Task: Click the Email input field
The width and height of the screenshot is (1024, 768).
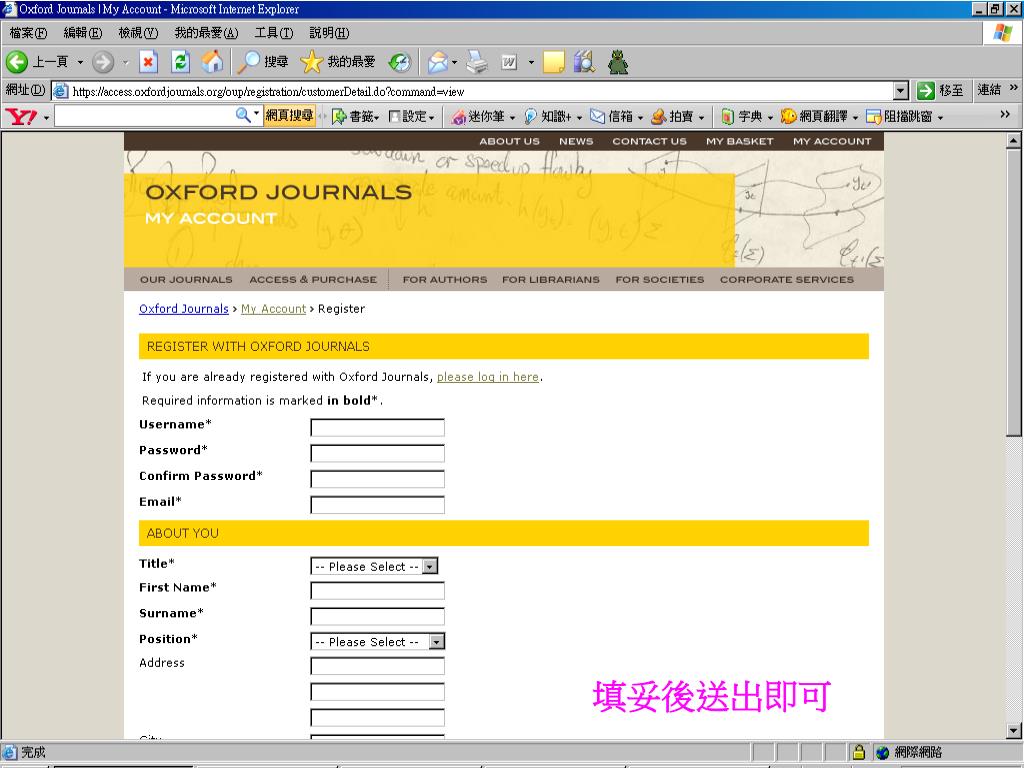Action: 377,505
